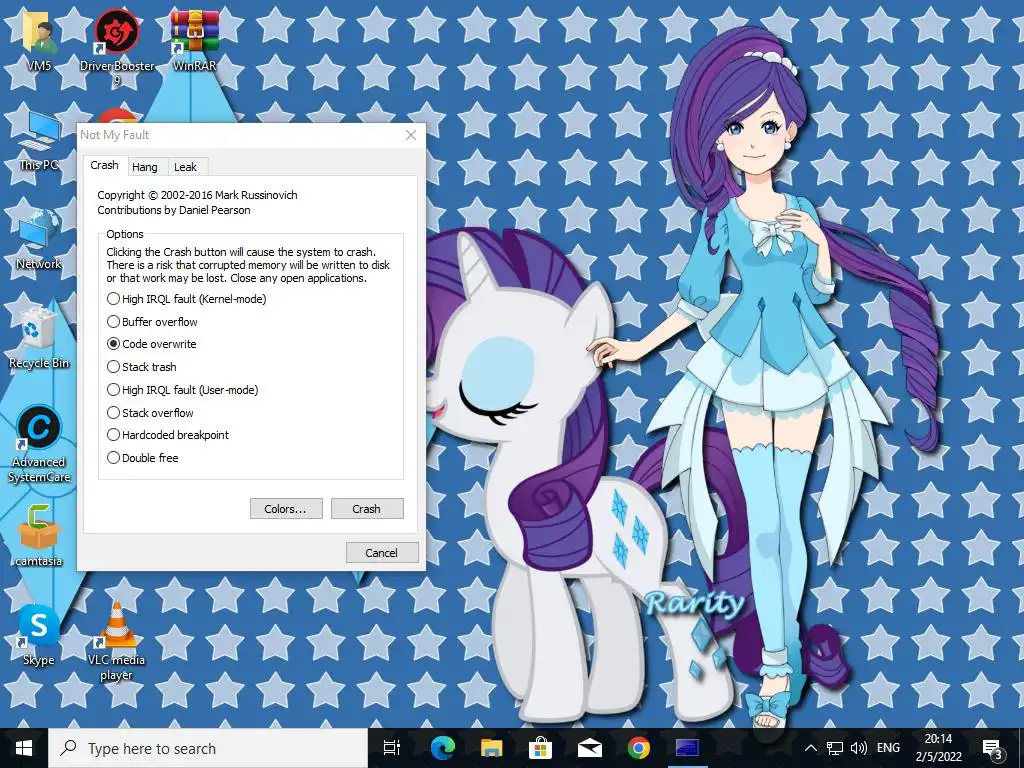Screen dimensions: 1024x768
Task: Launch Advanced SystemCare shortcut
Action: click(x=39, y=444)
